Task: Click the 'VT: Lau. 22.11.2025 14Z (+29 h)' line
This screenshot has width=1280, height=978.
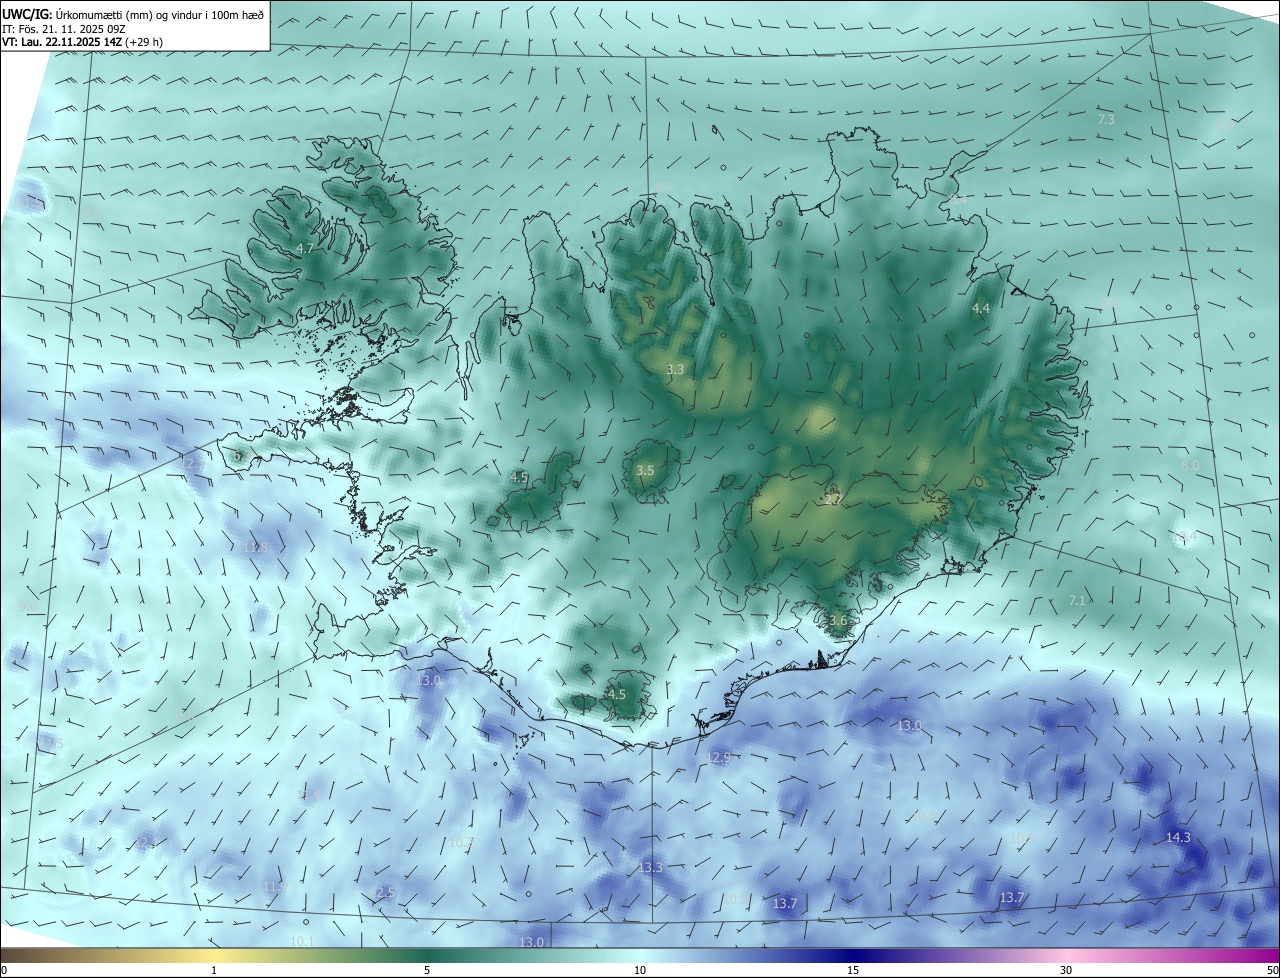Action: click(82, 42)
